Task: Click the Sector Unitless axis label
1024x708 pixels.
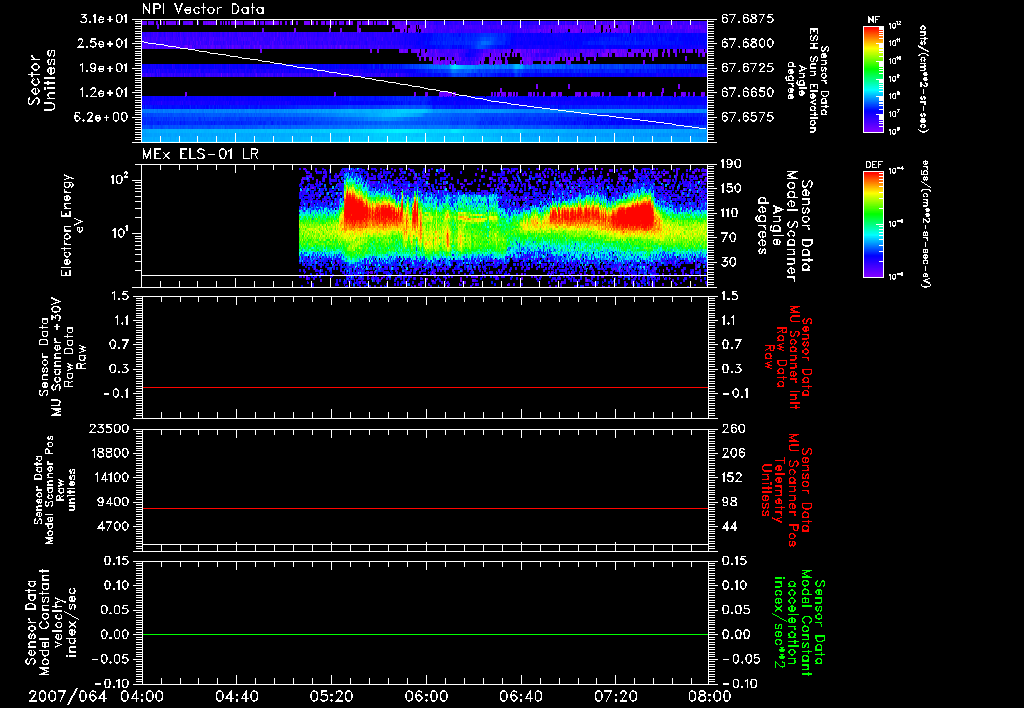Action: [x=42, y=80]
